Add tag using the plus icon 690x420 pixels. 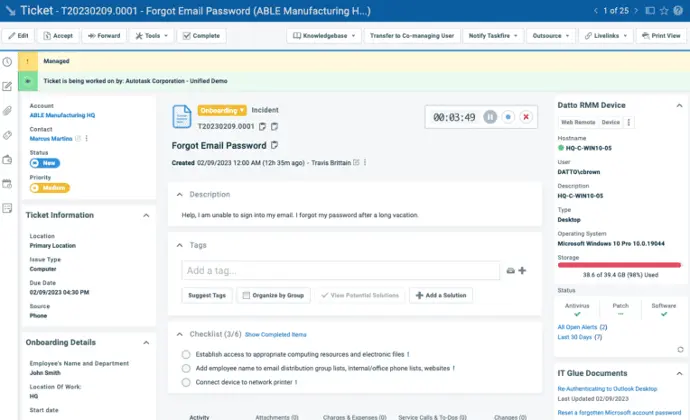click(522, 270)
